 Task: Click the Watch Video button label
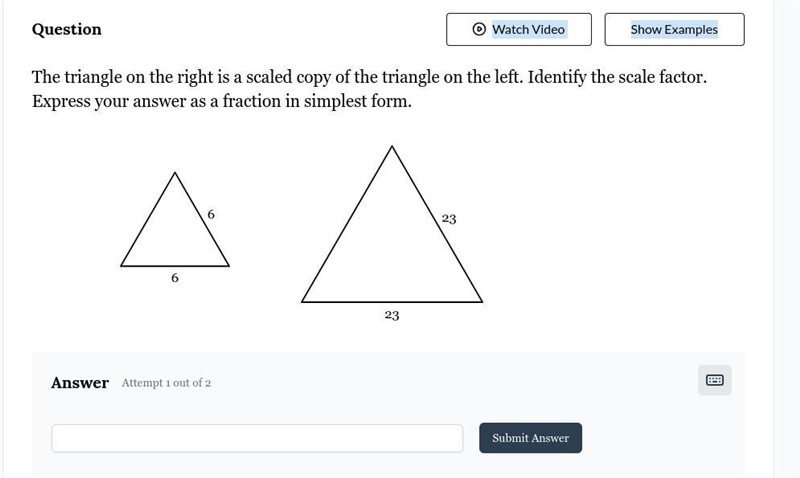(528, 30)
